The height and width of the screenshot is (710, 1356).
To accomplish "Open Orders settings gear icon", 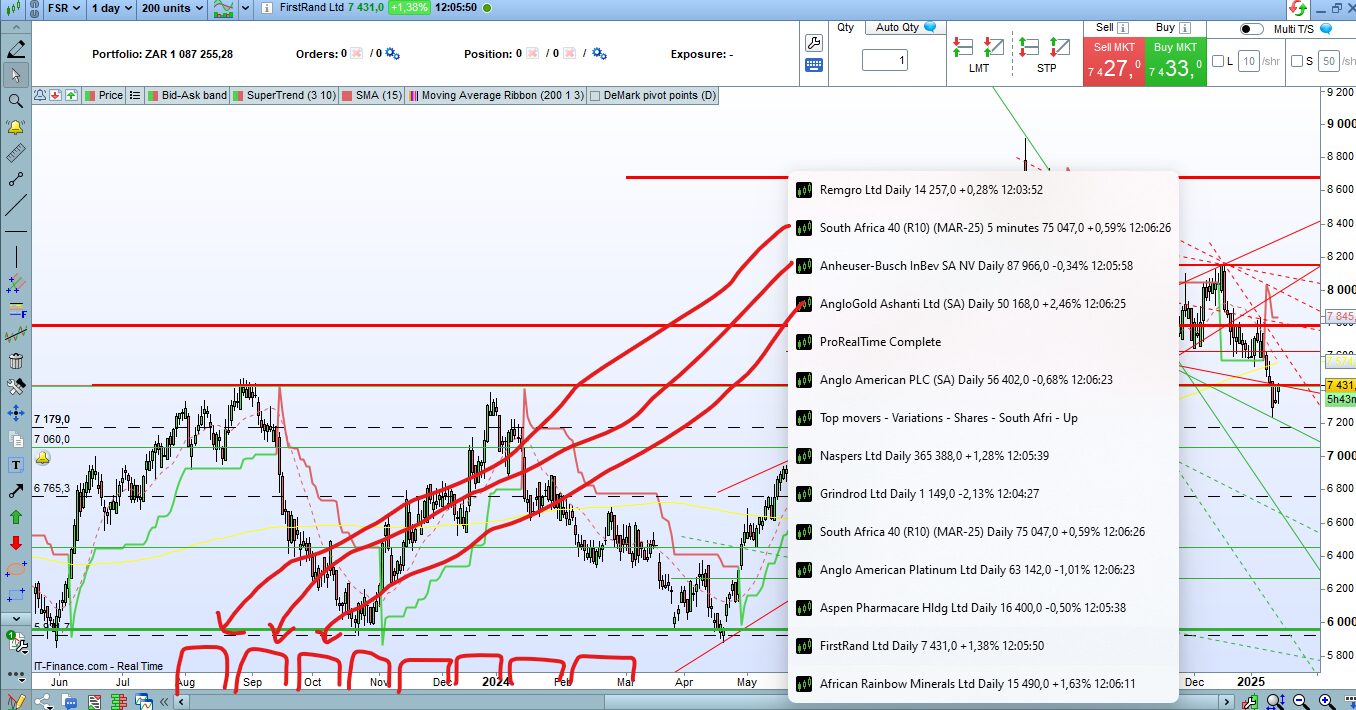I will pyautogui.click(x=392, y=54).
